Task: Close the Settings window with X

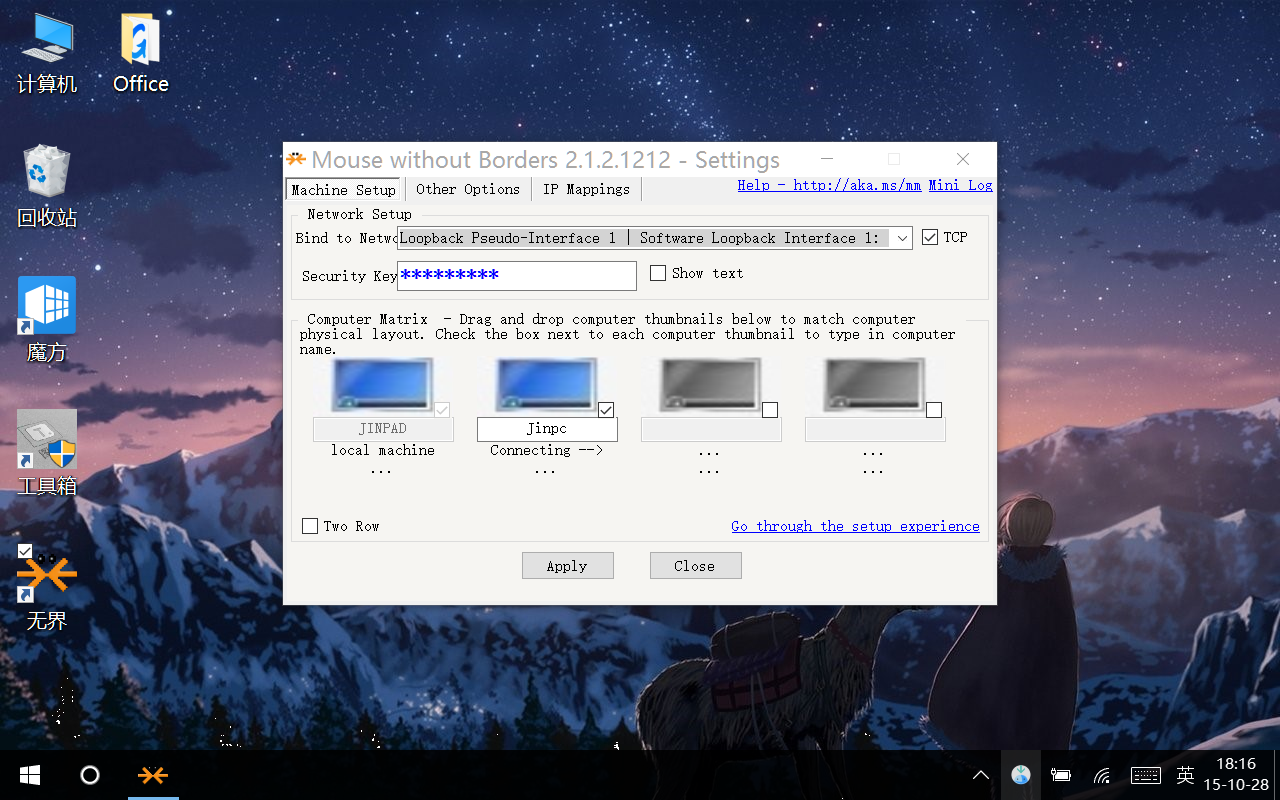Action: [x=963, y=159]
